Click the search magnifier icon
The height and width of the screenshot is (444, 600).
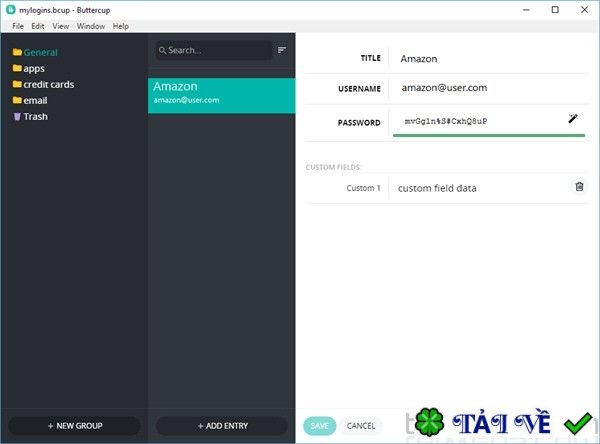pos(162,50)
